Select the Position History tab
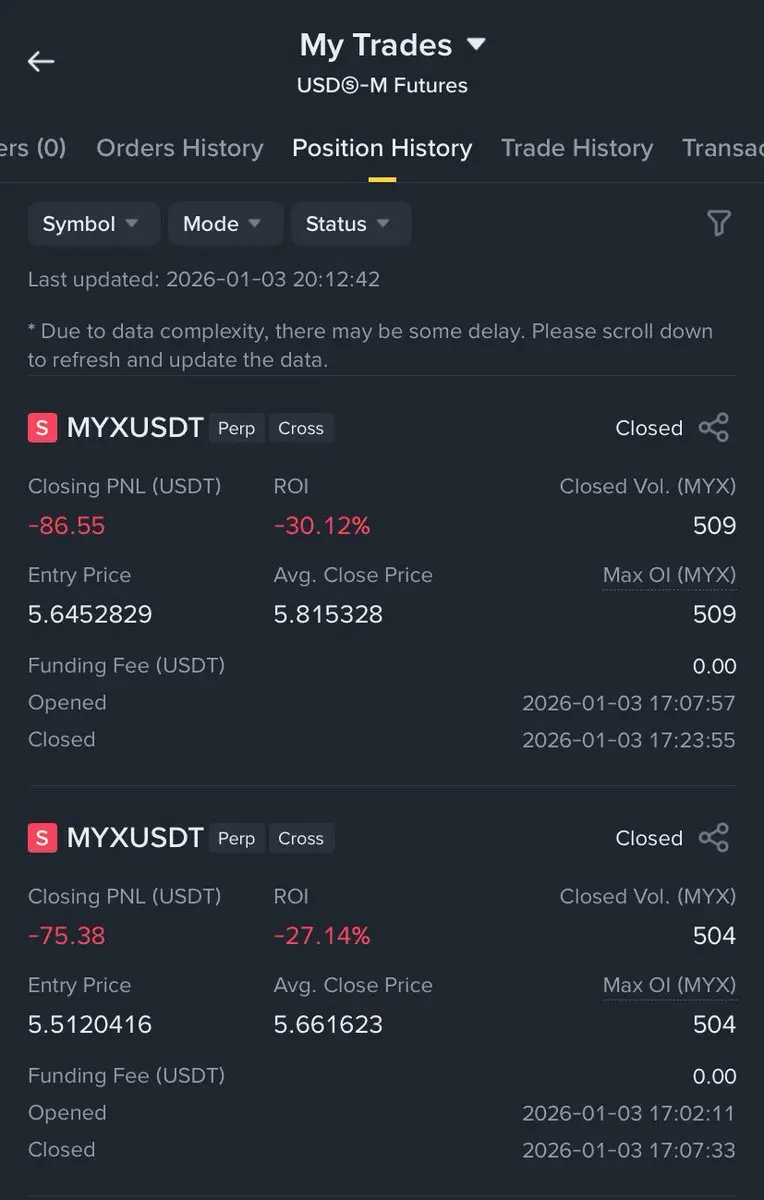 click(x=382, y=148)
